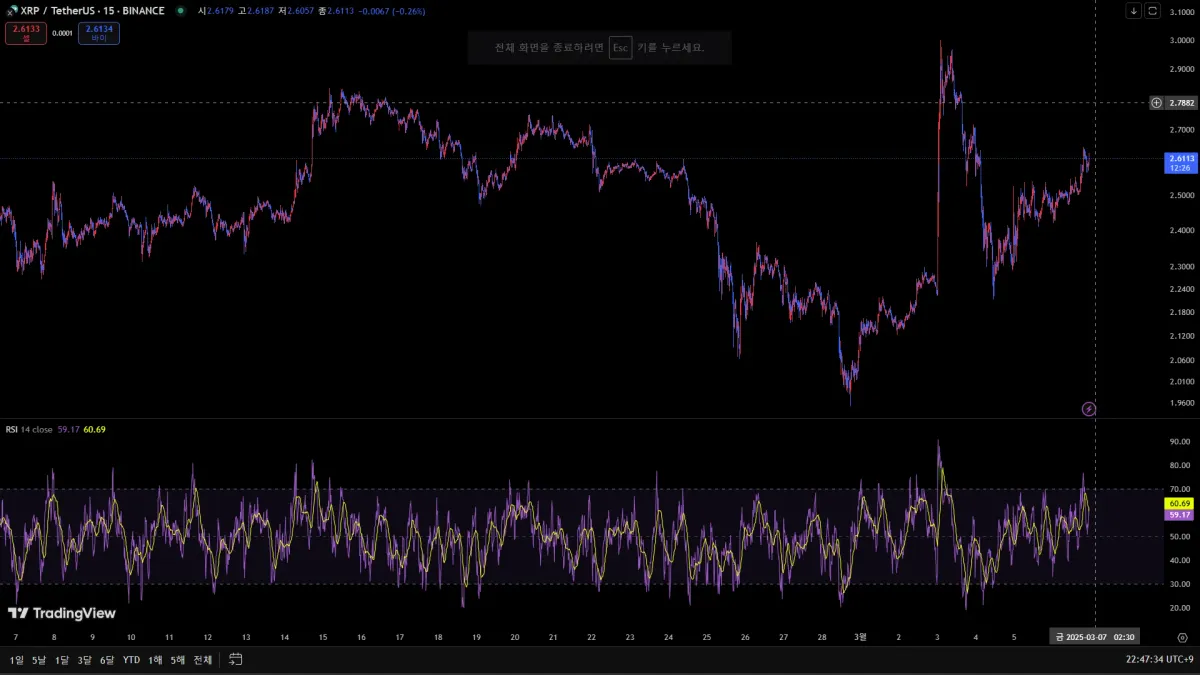The height and width of the screenshot is (675, 1200).
Task: Click the TradingView logo
Action: 62,613
